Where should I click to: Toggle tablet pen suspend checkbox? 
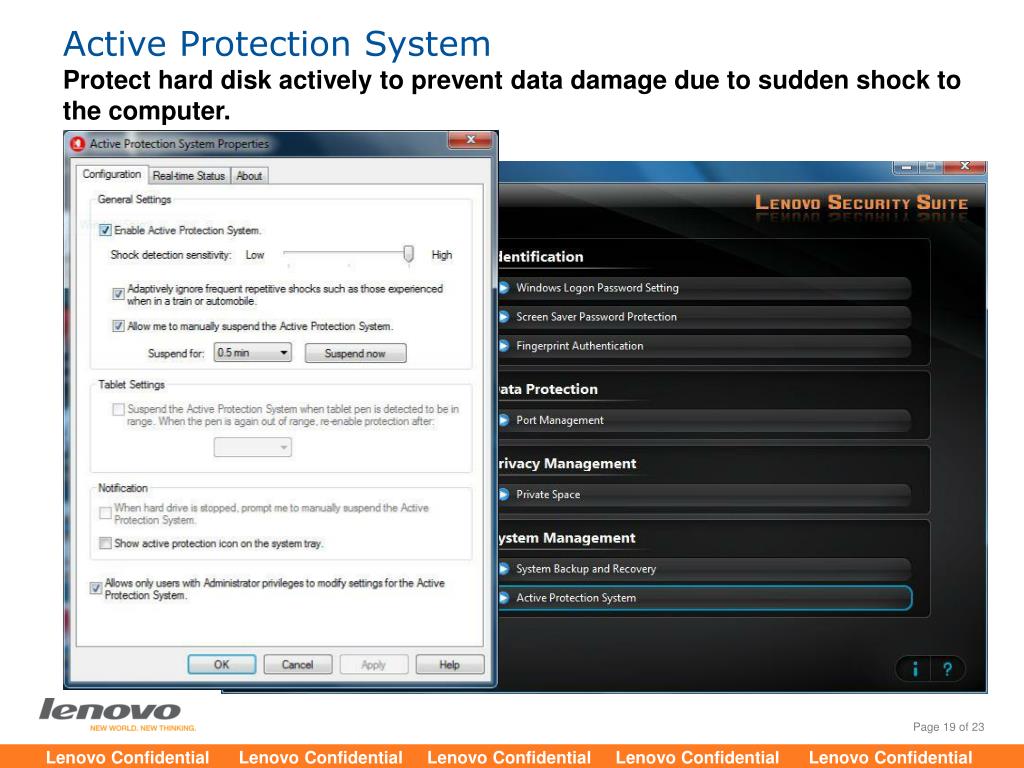[x=118, y=409]
